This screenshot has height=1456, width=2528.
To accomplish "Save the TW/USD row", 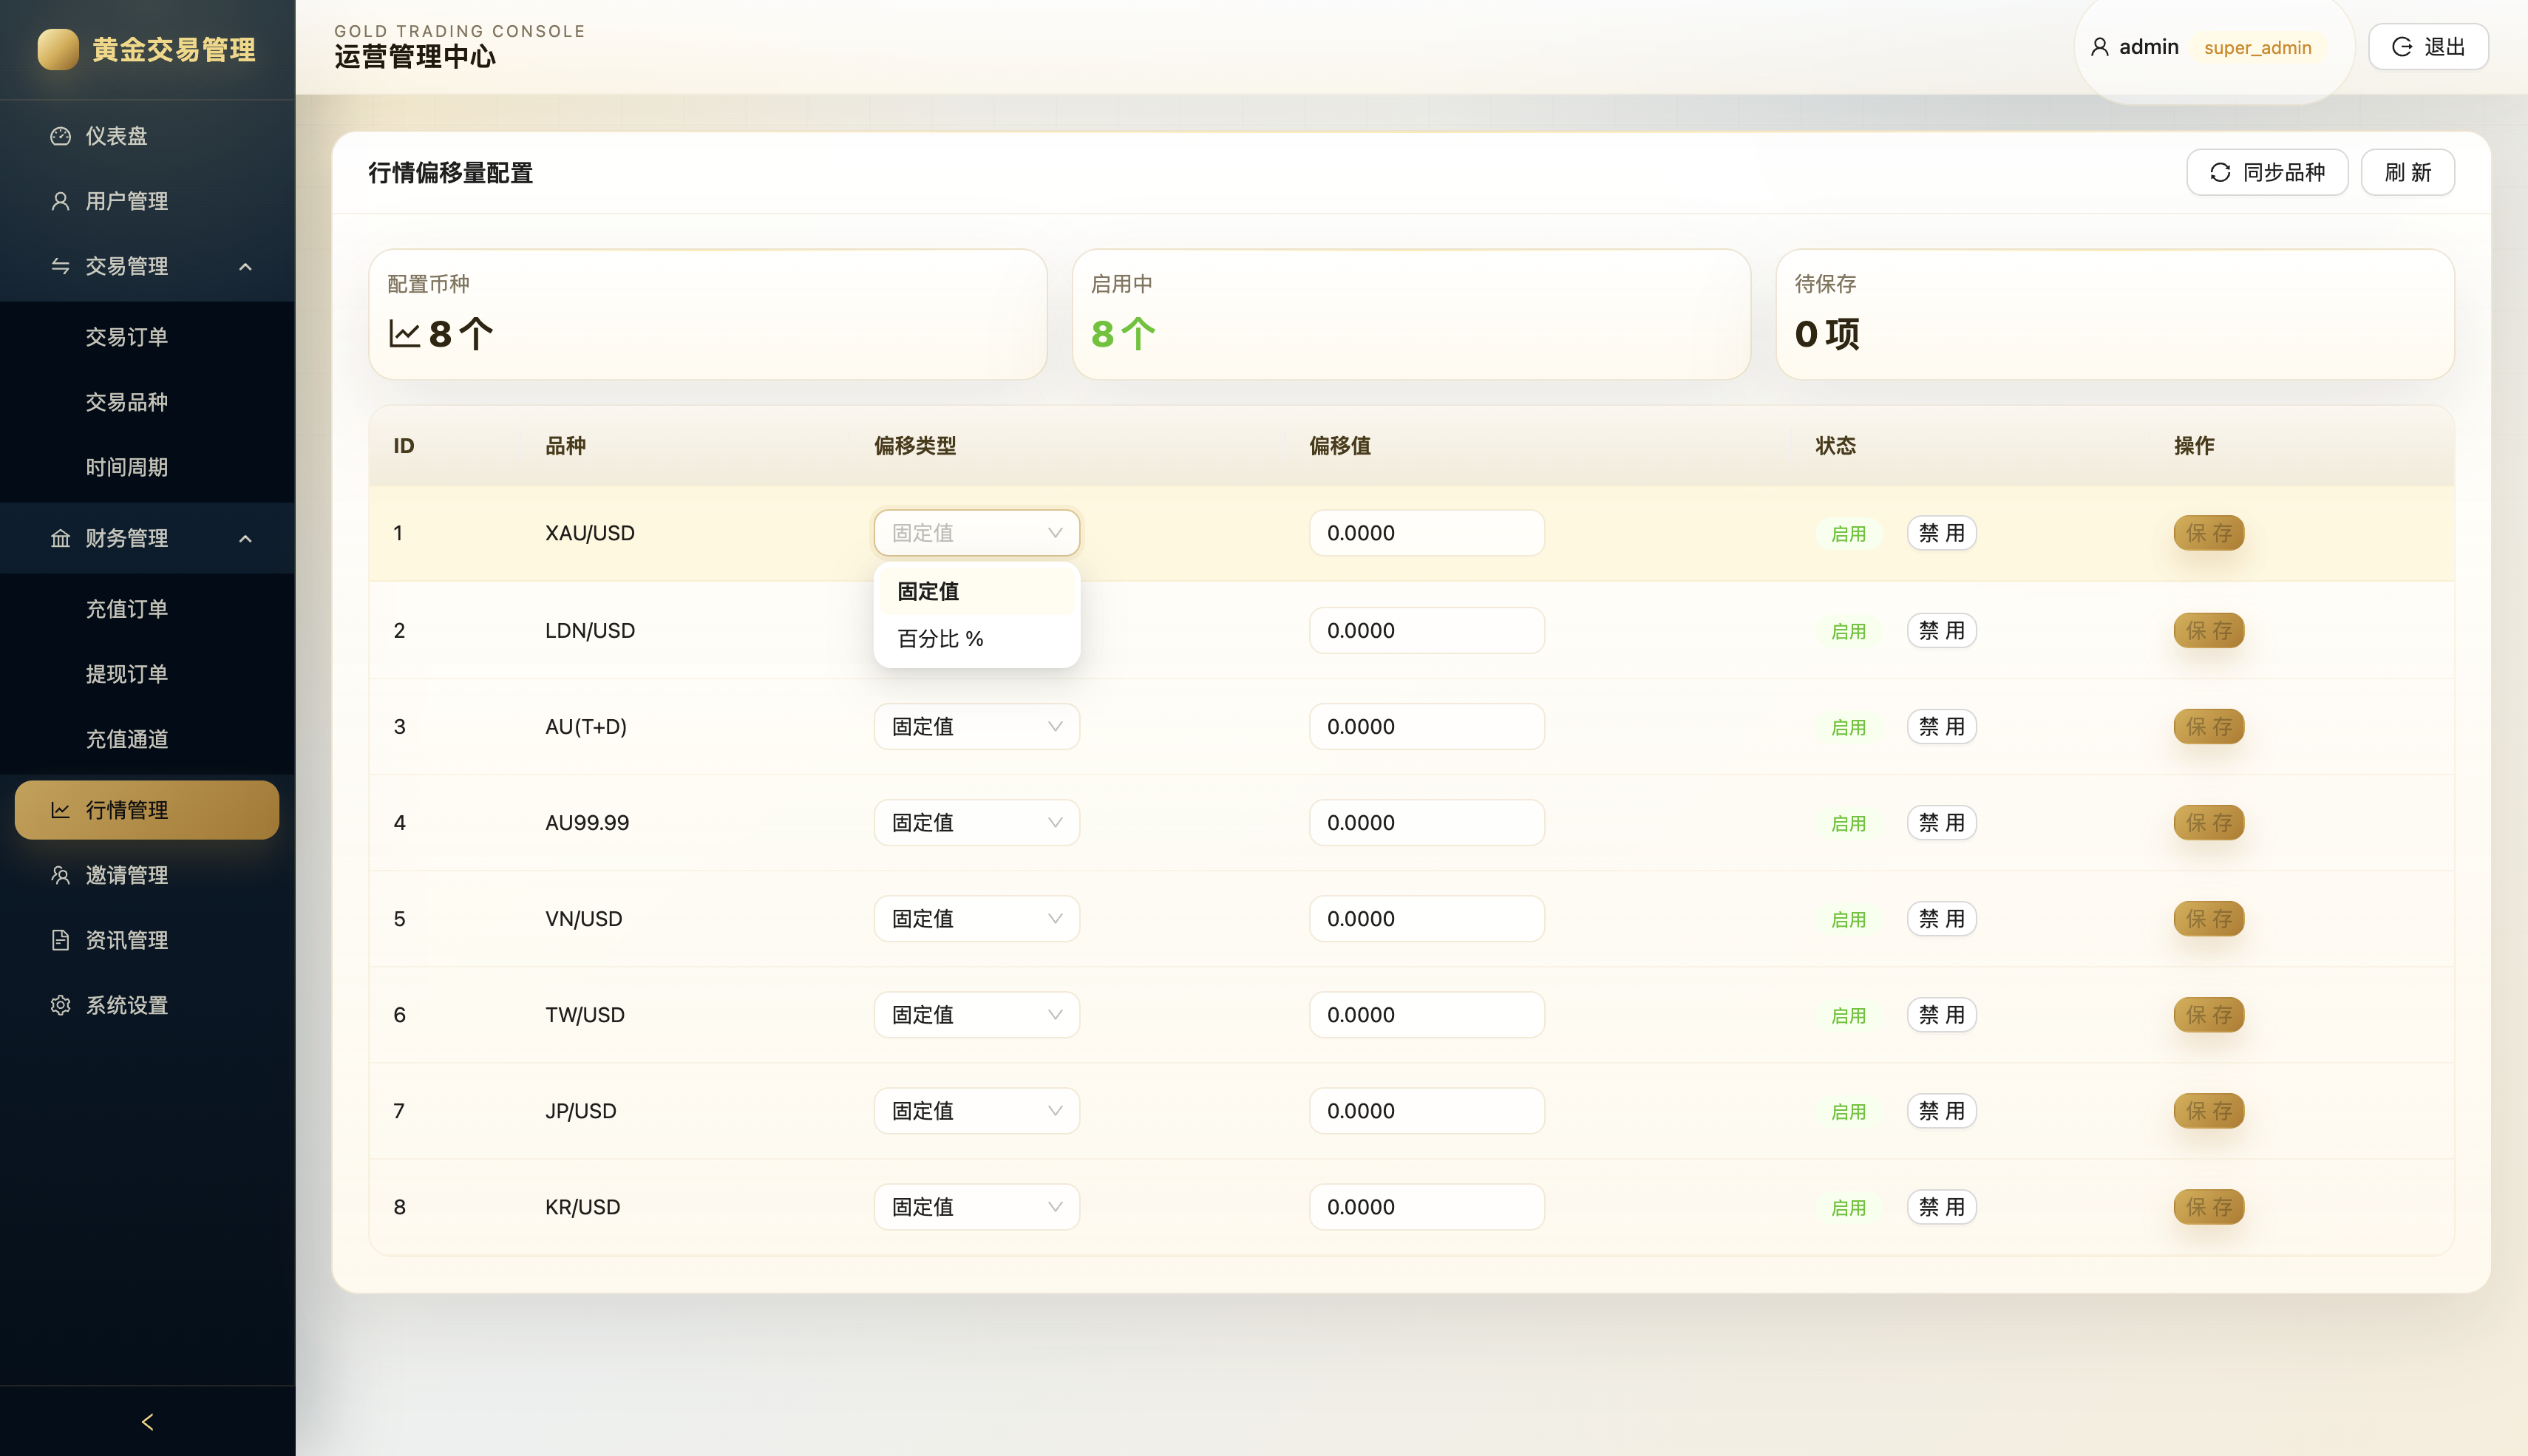I will tap(2209, 1015).
